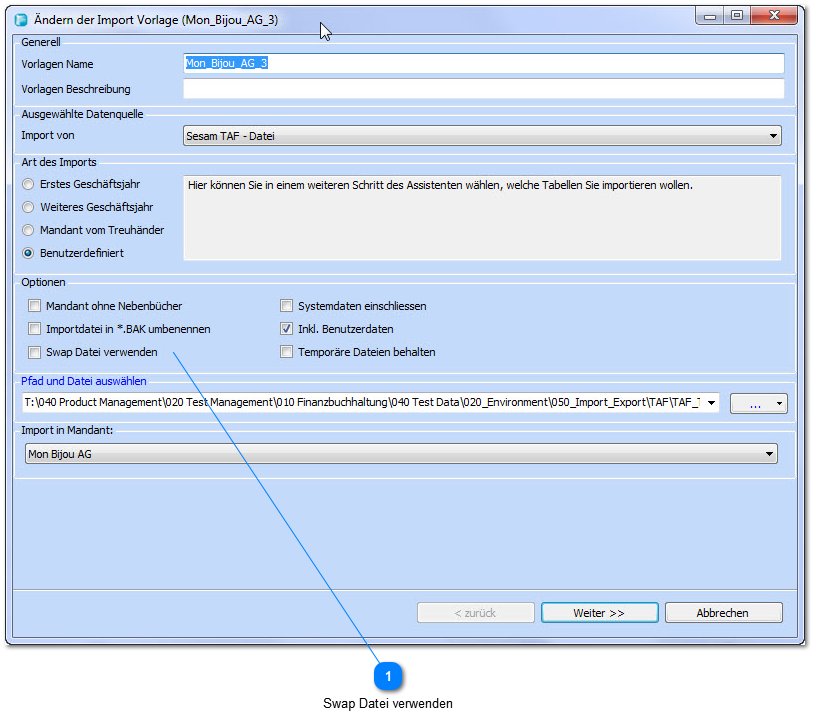This screenshot has width=814, height=727.
Task: Uncheck "Inkl. Benutzerdaten"
Action: click(x=286, y=329)
